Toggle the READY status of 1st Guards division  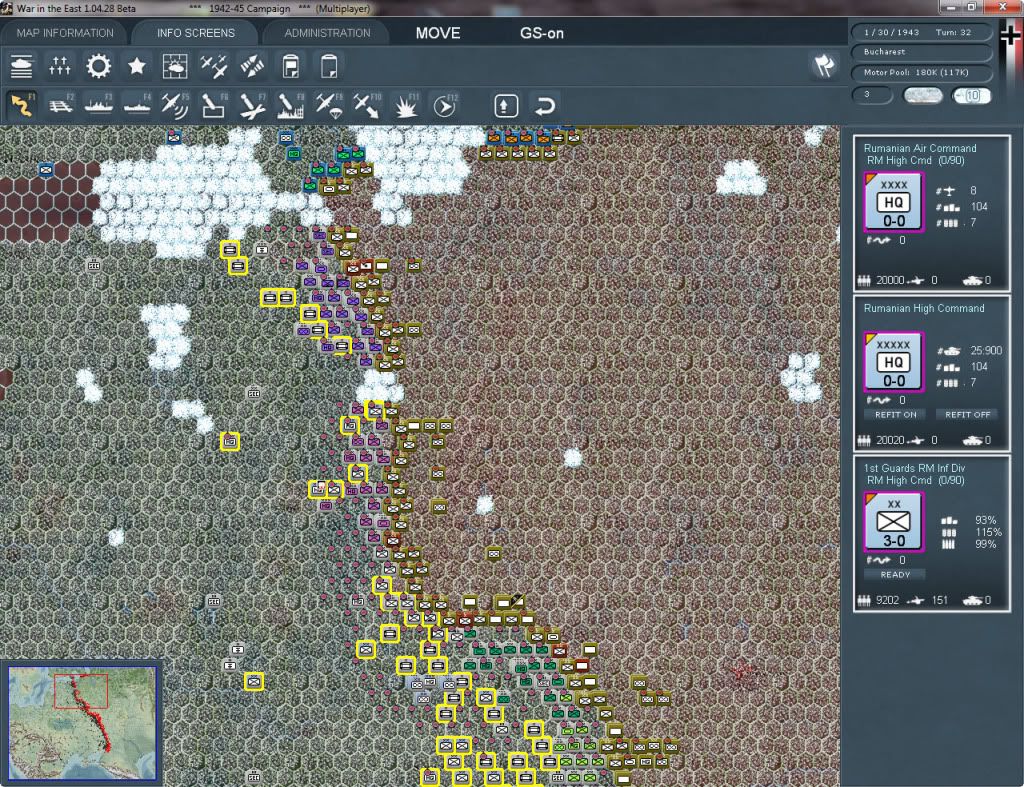click(895, 575)
